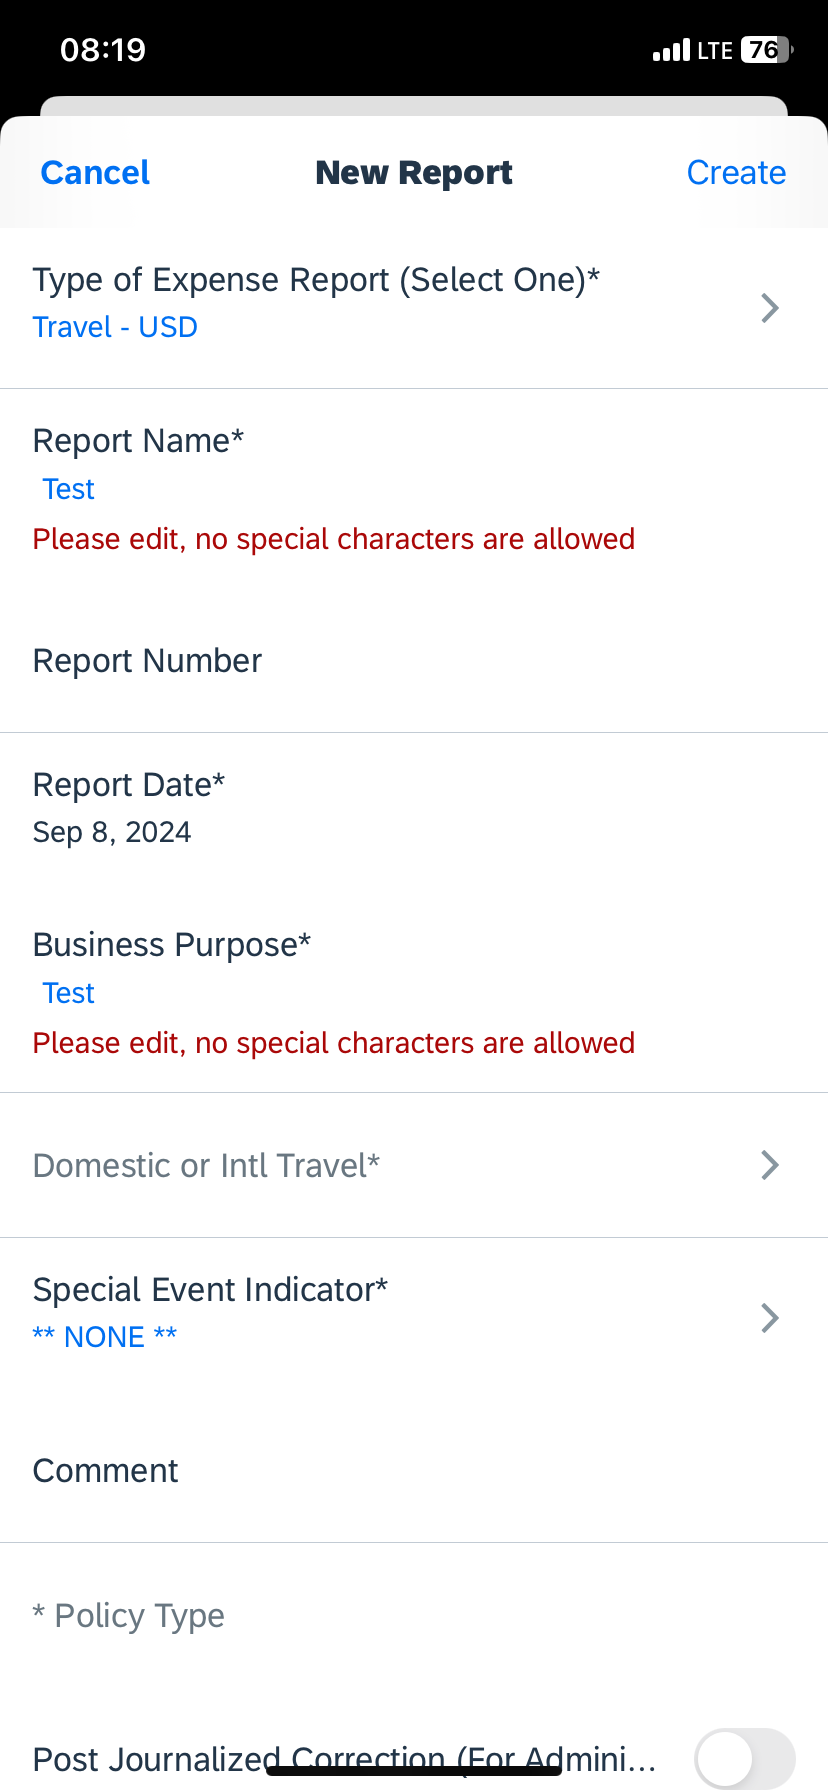Tap the New Report screen title
Image resolution: width=828 pixels, height=1792 pixels.
pos(414,172)
